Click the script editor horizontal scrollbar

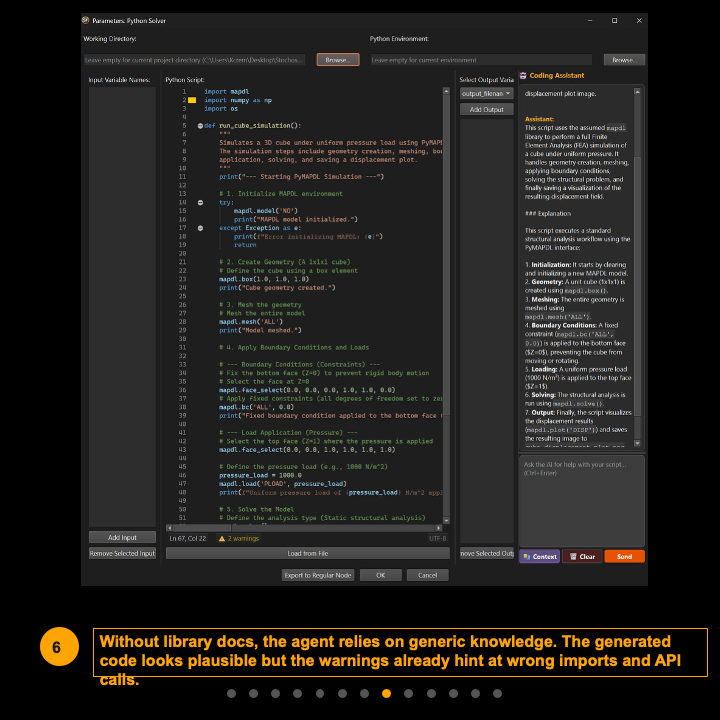[x=300, y=527]
